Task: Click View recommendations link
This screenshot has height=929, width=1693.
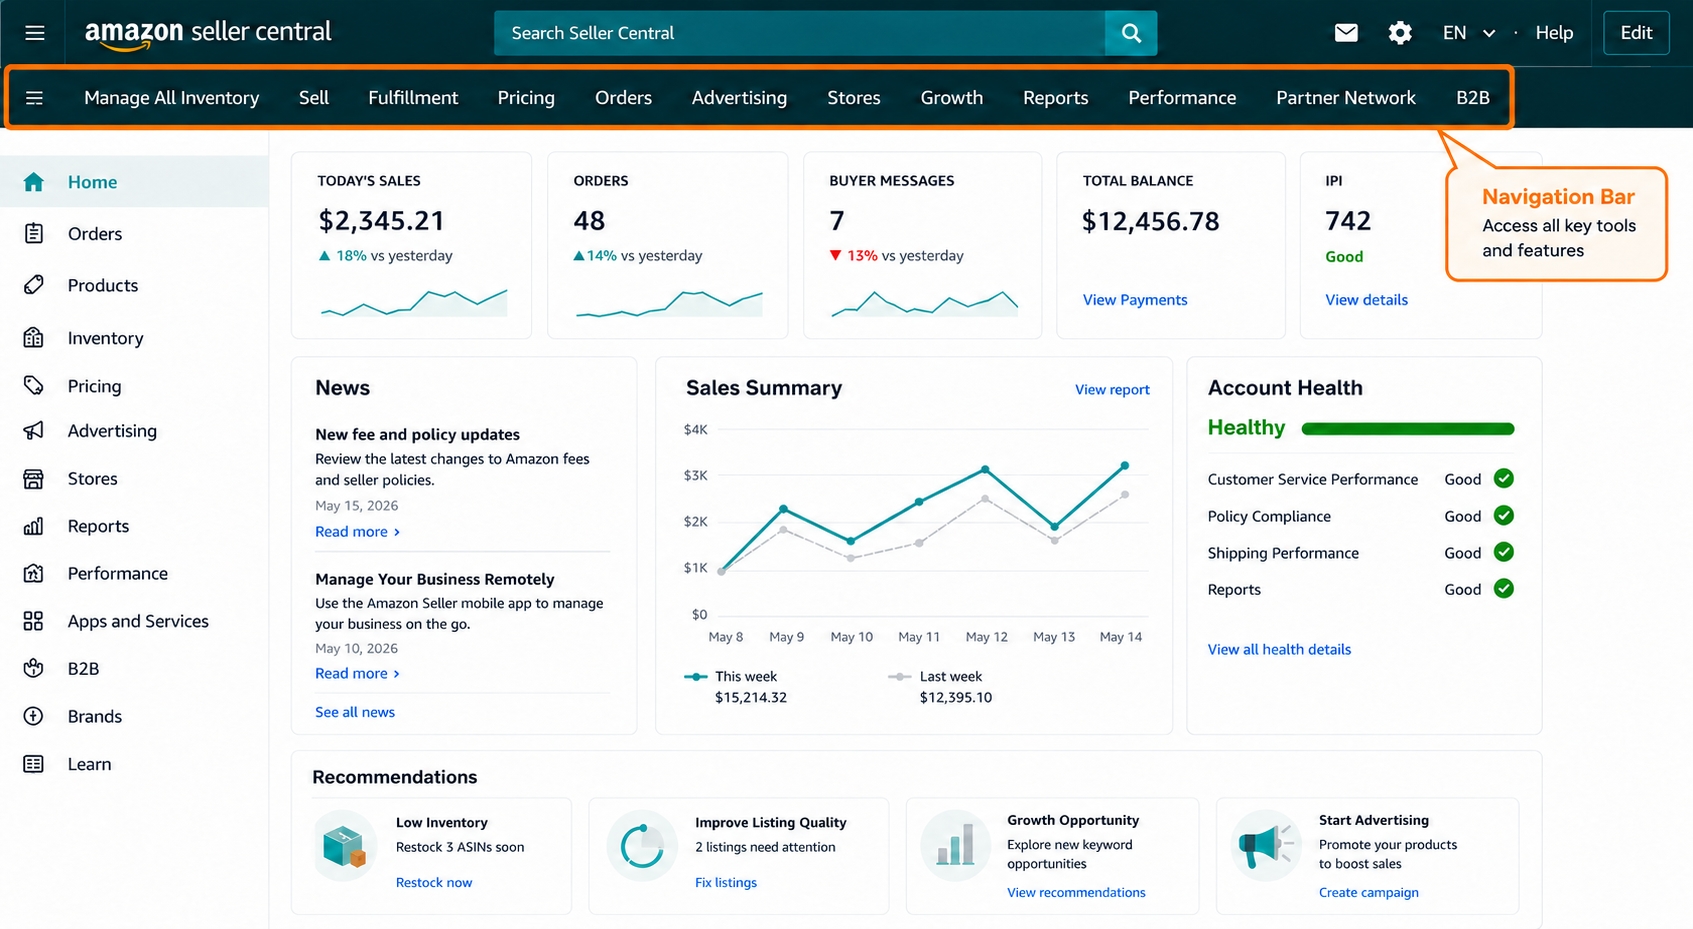Action: 1076,893
